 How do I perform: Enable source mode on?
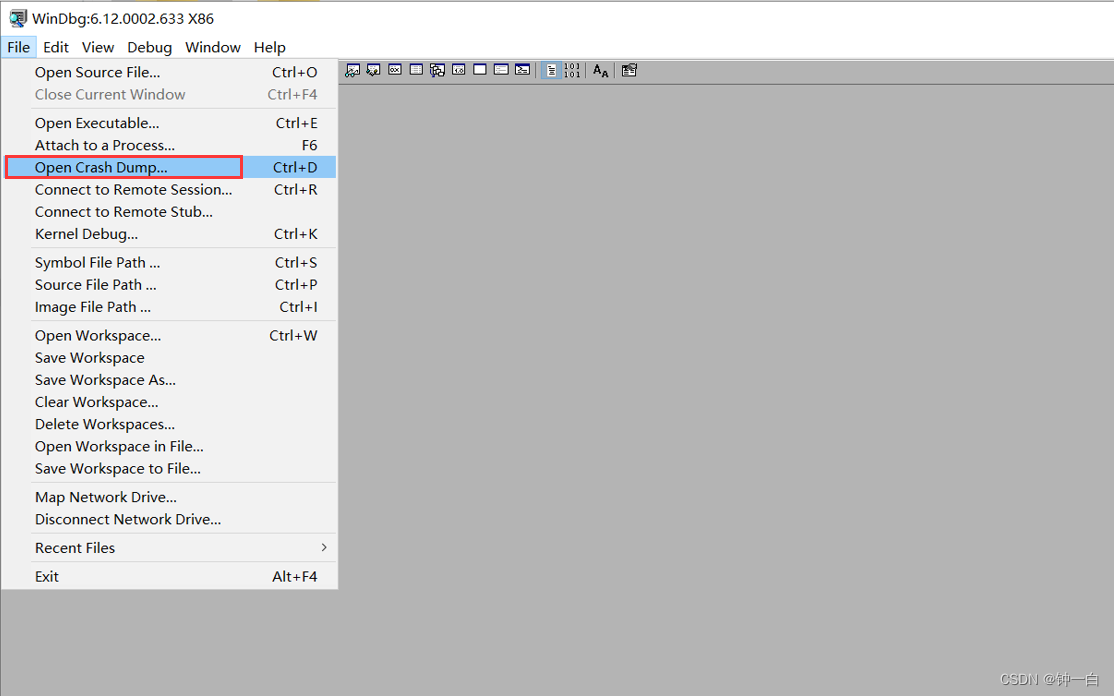point(553,70)
